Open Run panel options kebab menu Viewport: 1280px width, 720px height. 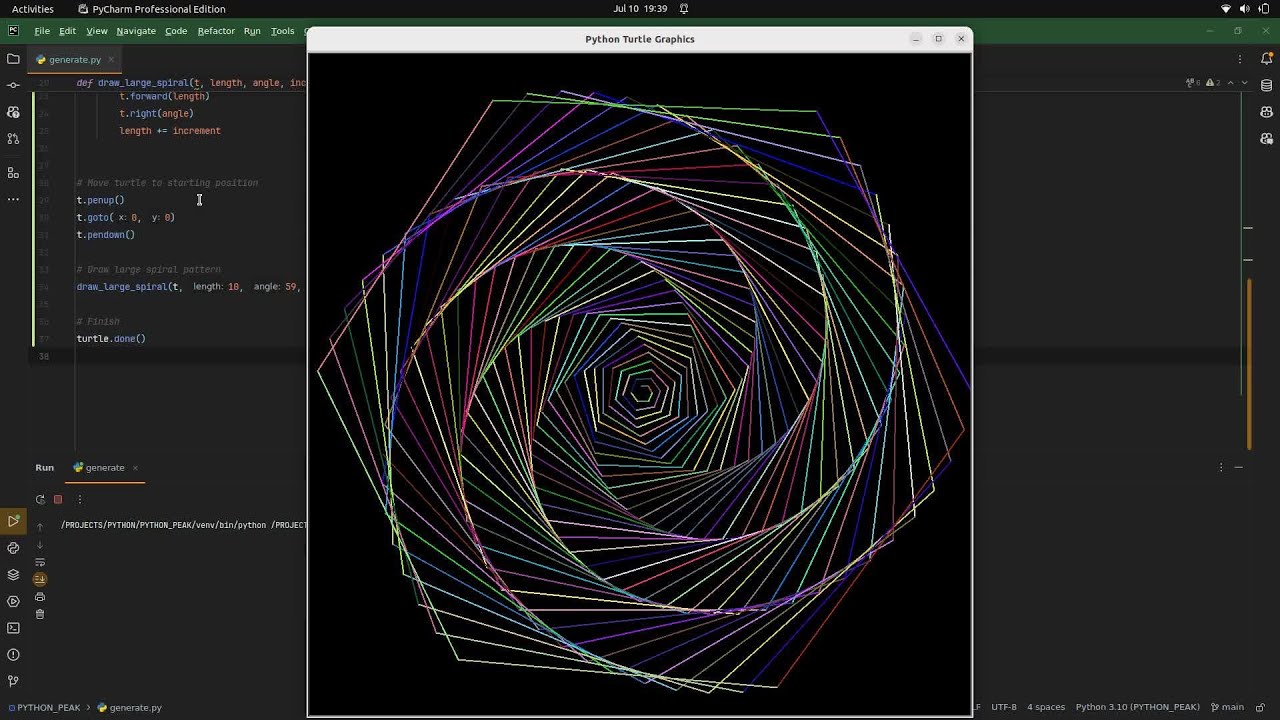coord(1221,467)
